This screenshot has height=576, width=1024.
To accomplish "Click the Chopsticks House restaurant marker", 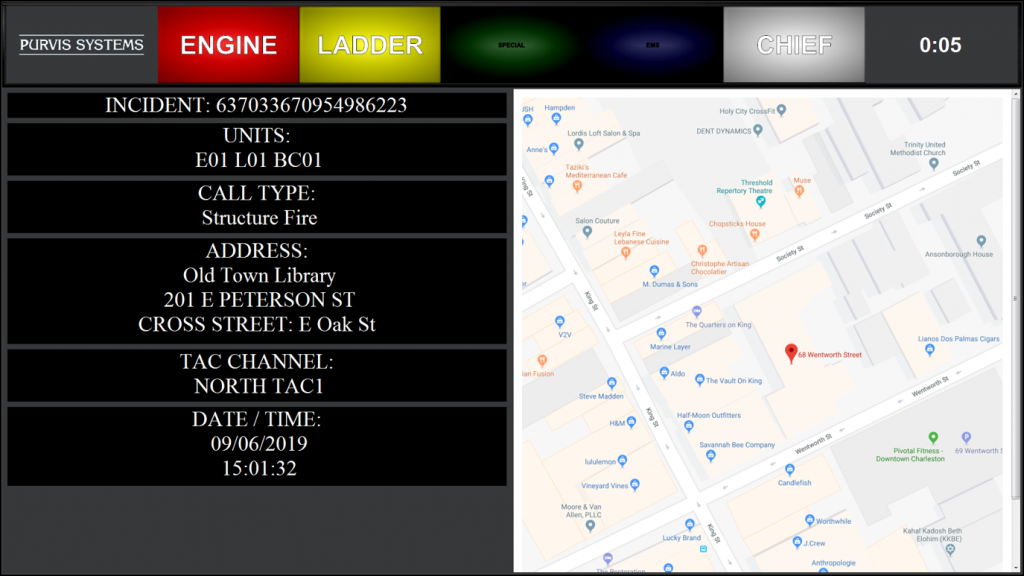I will click(x=756, y=233).
